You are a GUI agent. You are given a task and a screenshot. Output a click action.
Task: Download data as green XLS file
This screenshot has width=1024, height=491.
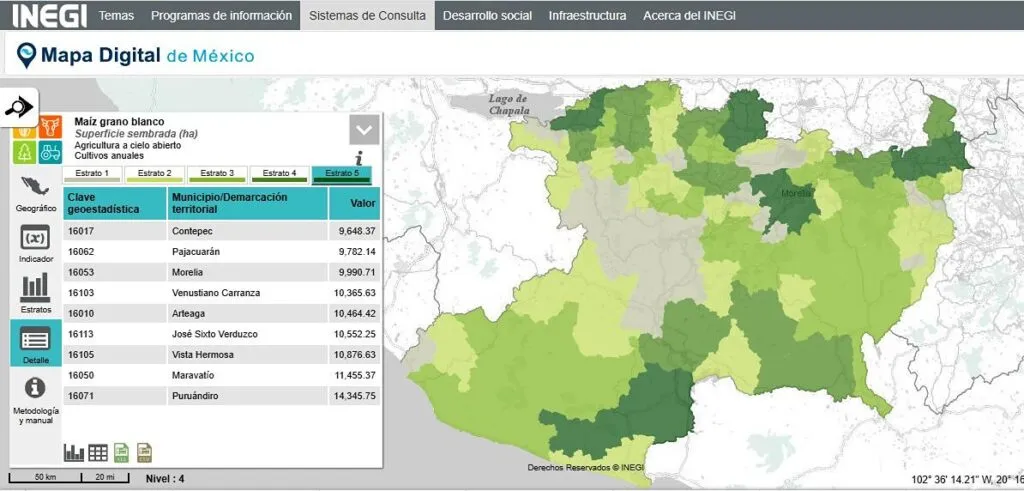(121, 452)
